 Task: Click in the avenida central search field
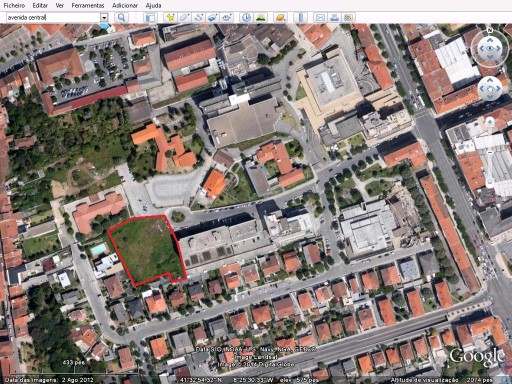(53, 17)
